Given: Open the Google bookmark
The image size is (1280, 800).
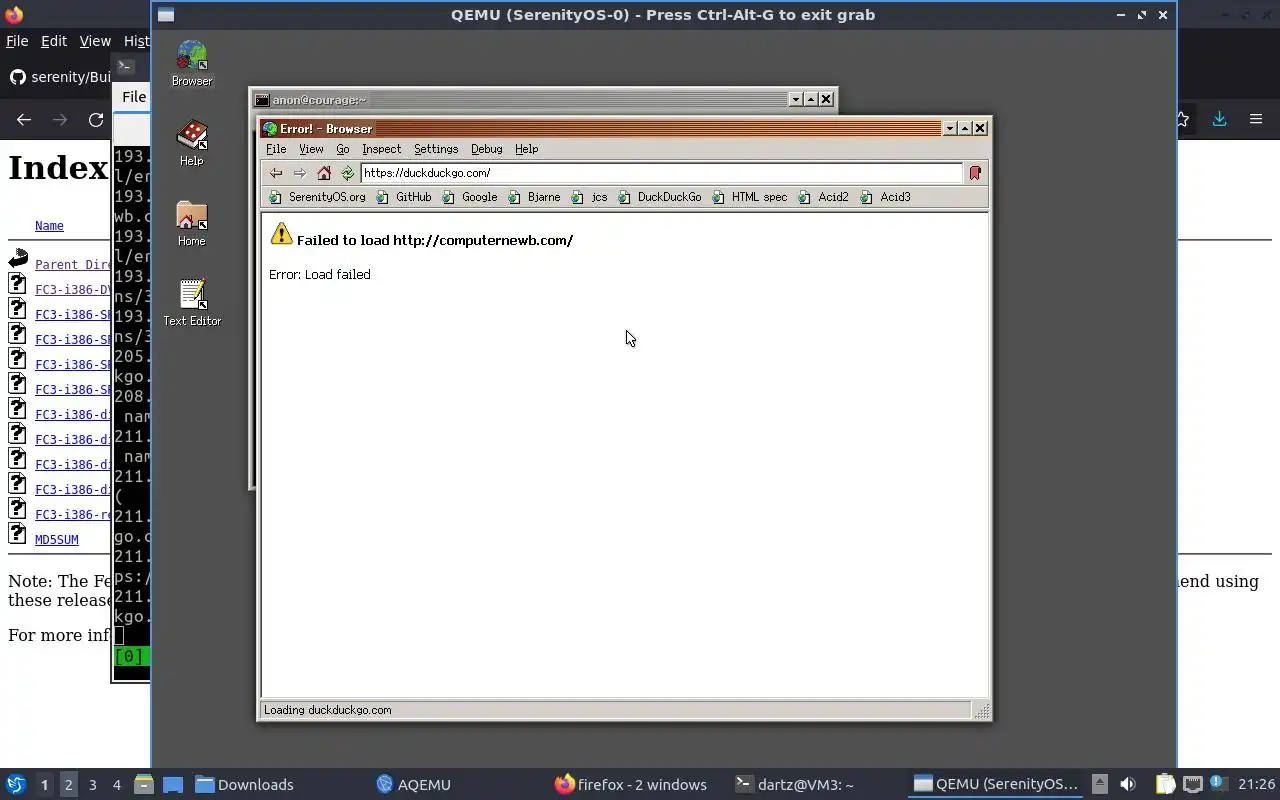Looking at the screenshot, I should pyautogui.click(x=469, y=197).
